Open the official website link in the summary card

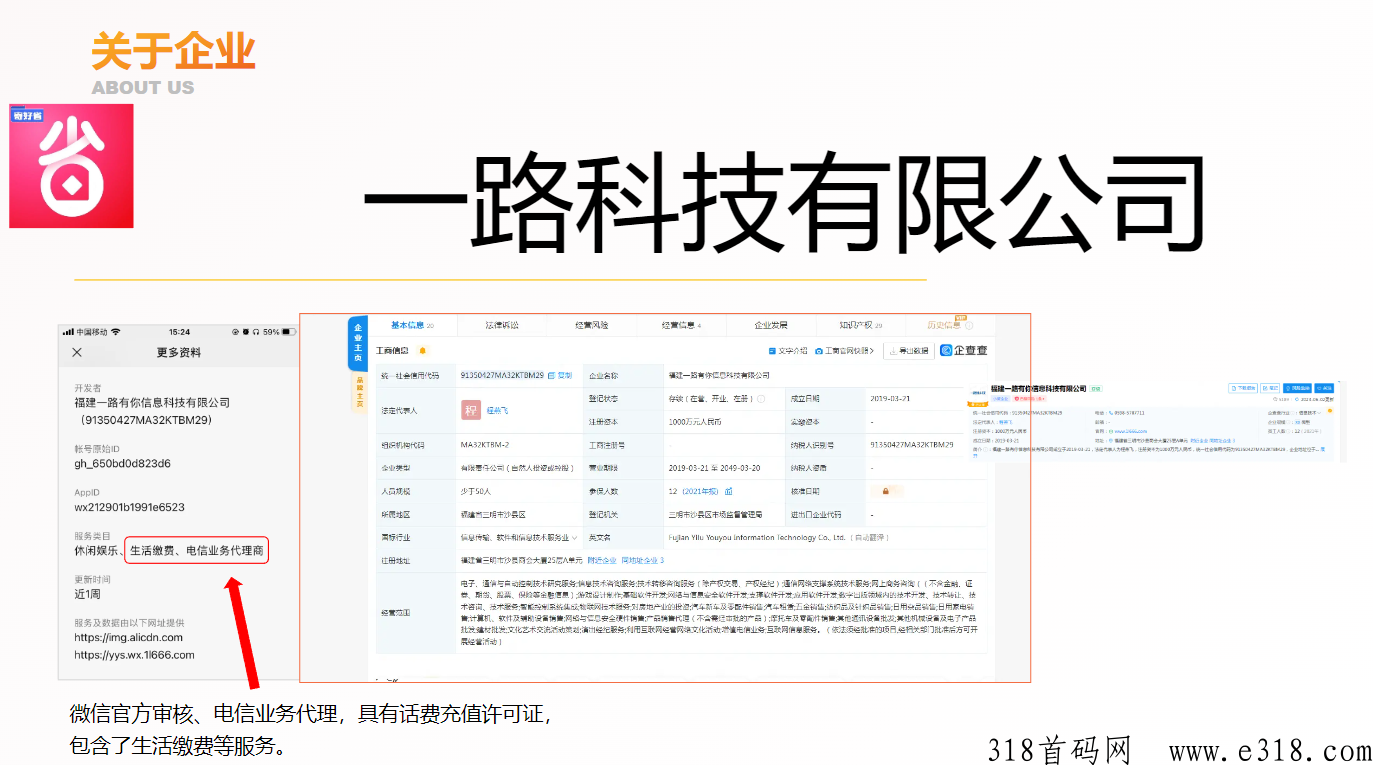click(x=1131, y=431)
